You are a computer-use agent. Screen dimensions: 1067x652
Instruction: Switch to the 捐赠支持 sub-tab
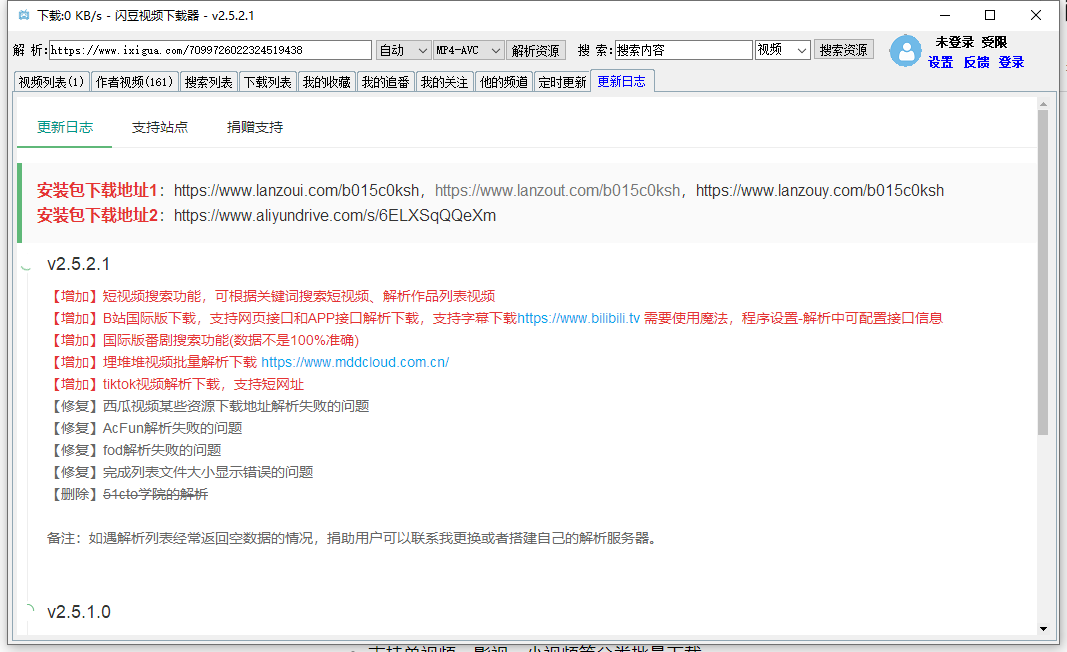(255, 127)
